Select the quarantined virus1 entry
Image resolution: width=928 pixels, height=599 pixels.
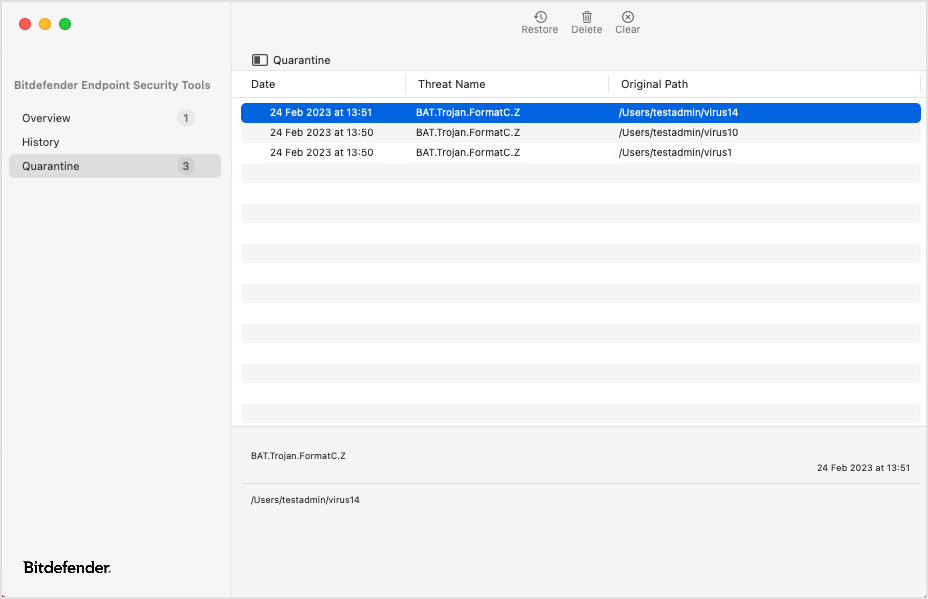[500, 152]
